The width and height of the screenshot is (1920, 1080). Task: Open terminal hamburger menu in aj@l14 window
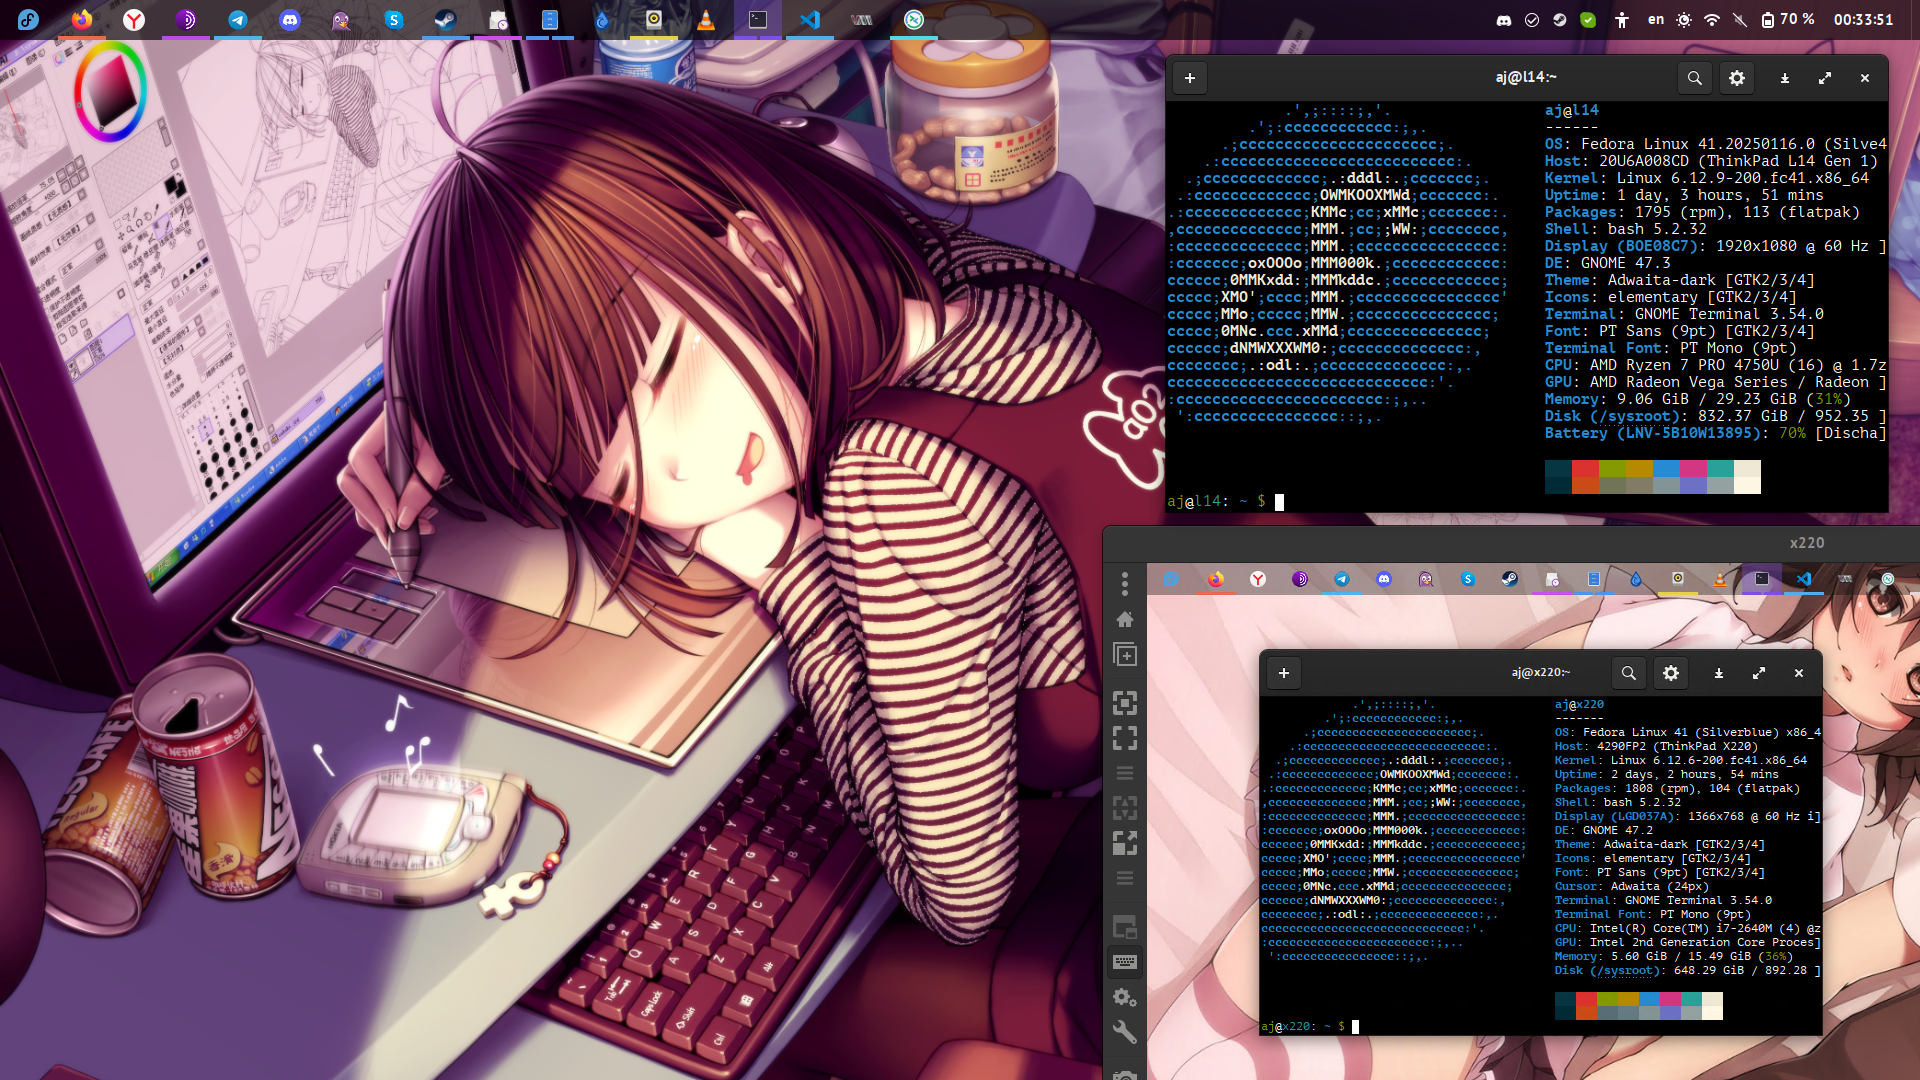[x=1737, y=78]
